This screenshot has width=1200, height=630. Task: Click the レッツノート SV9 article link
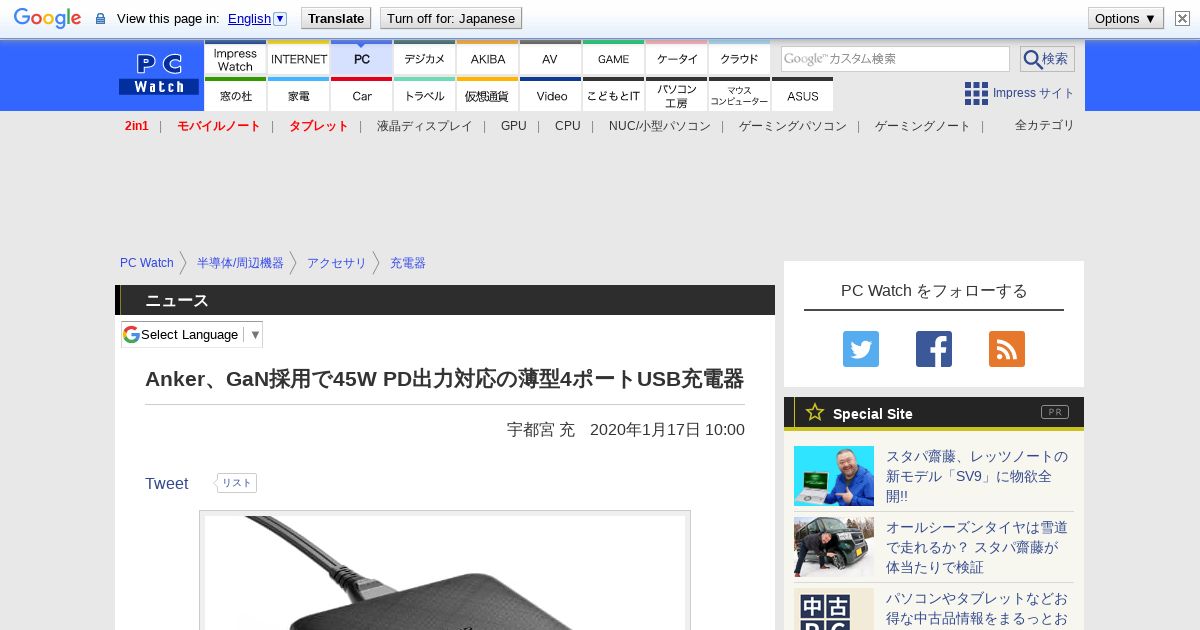coord(977,476)
